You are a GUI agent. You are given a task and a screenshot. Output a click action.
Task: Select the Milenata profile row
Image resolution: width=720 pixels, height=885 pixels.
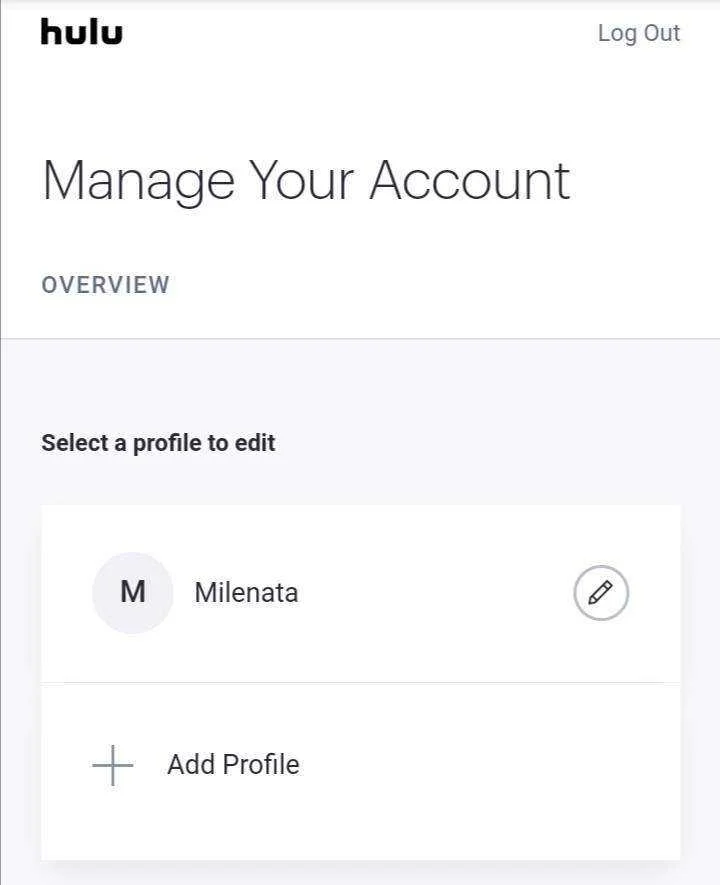tap(361, 594)
